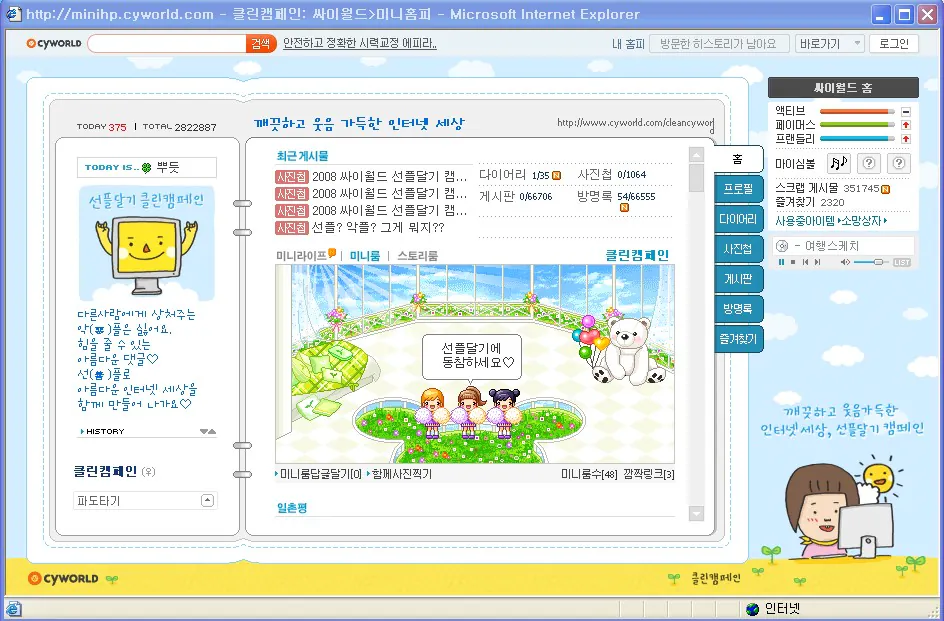Switch to the 즐겨찾기 tab

click(x=739, y=339)
